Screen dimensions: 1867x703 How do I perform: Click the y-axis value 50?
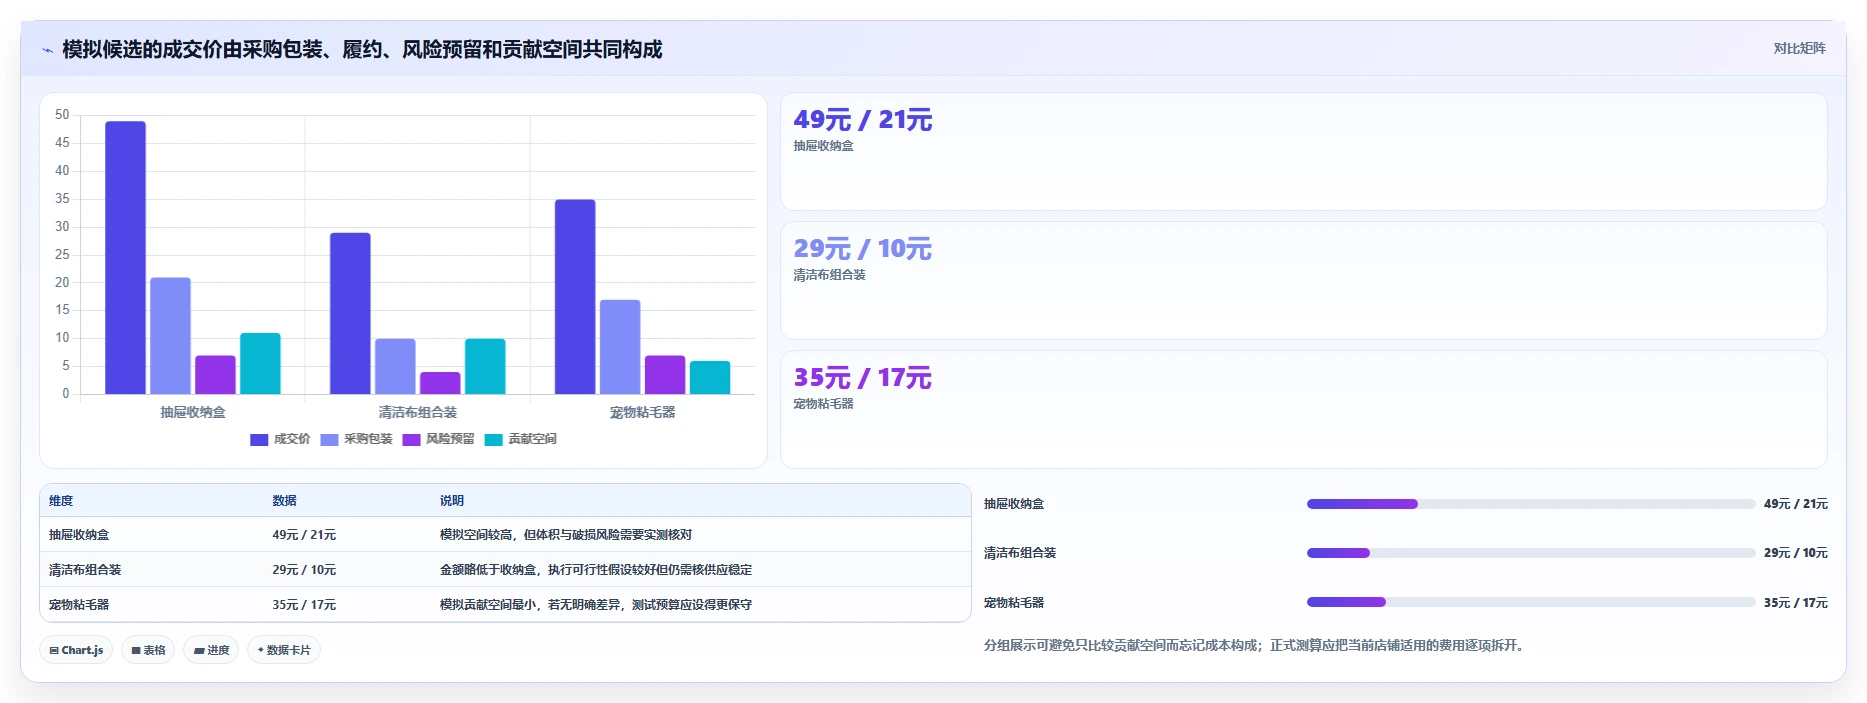(x=62, y=115)
